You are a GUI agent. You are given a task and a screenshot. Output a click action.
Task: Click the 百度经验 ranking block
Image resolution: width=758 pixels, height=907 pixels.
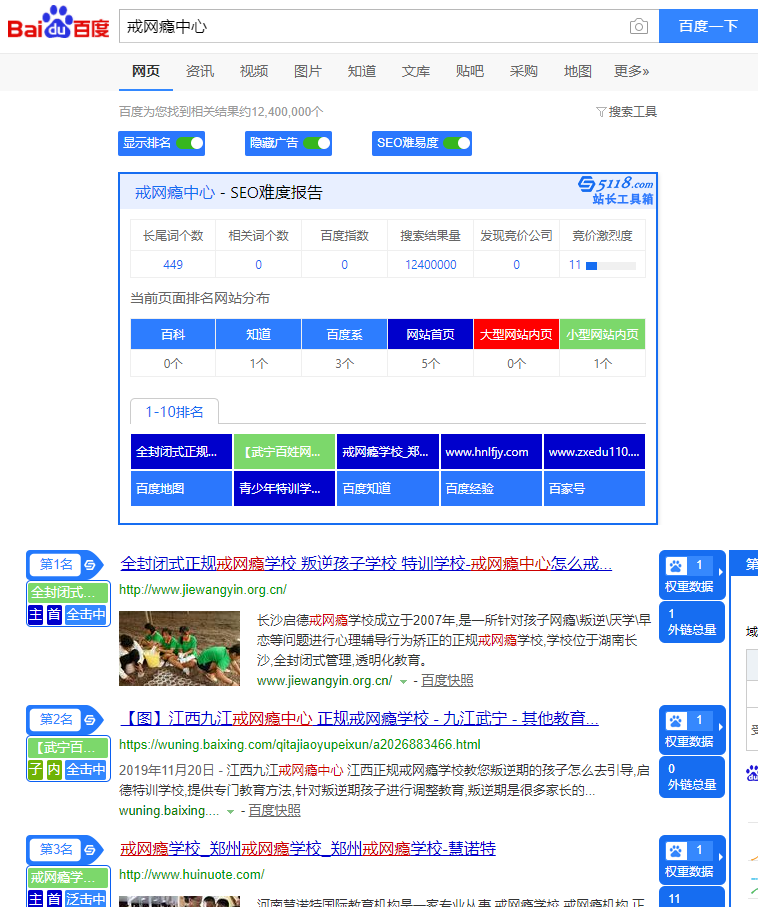click(491, 489)
